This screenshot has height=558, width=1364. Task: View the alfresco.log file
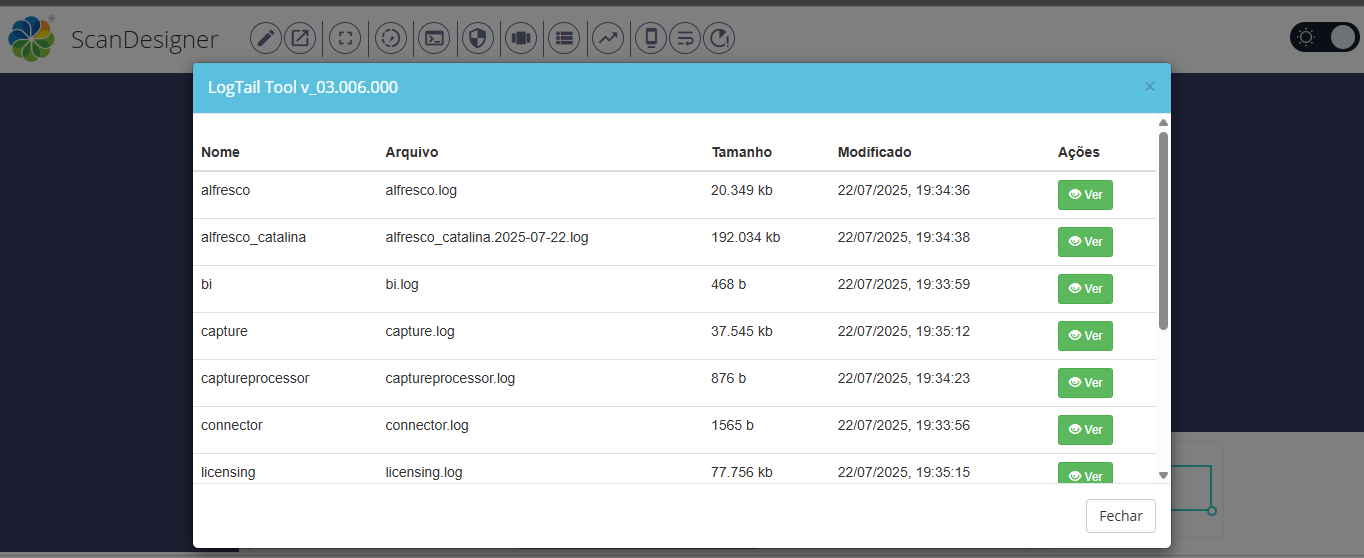click(x=1085, y=195)
